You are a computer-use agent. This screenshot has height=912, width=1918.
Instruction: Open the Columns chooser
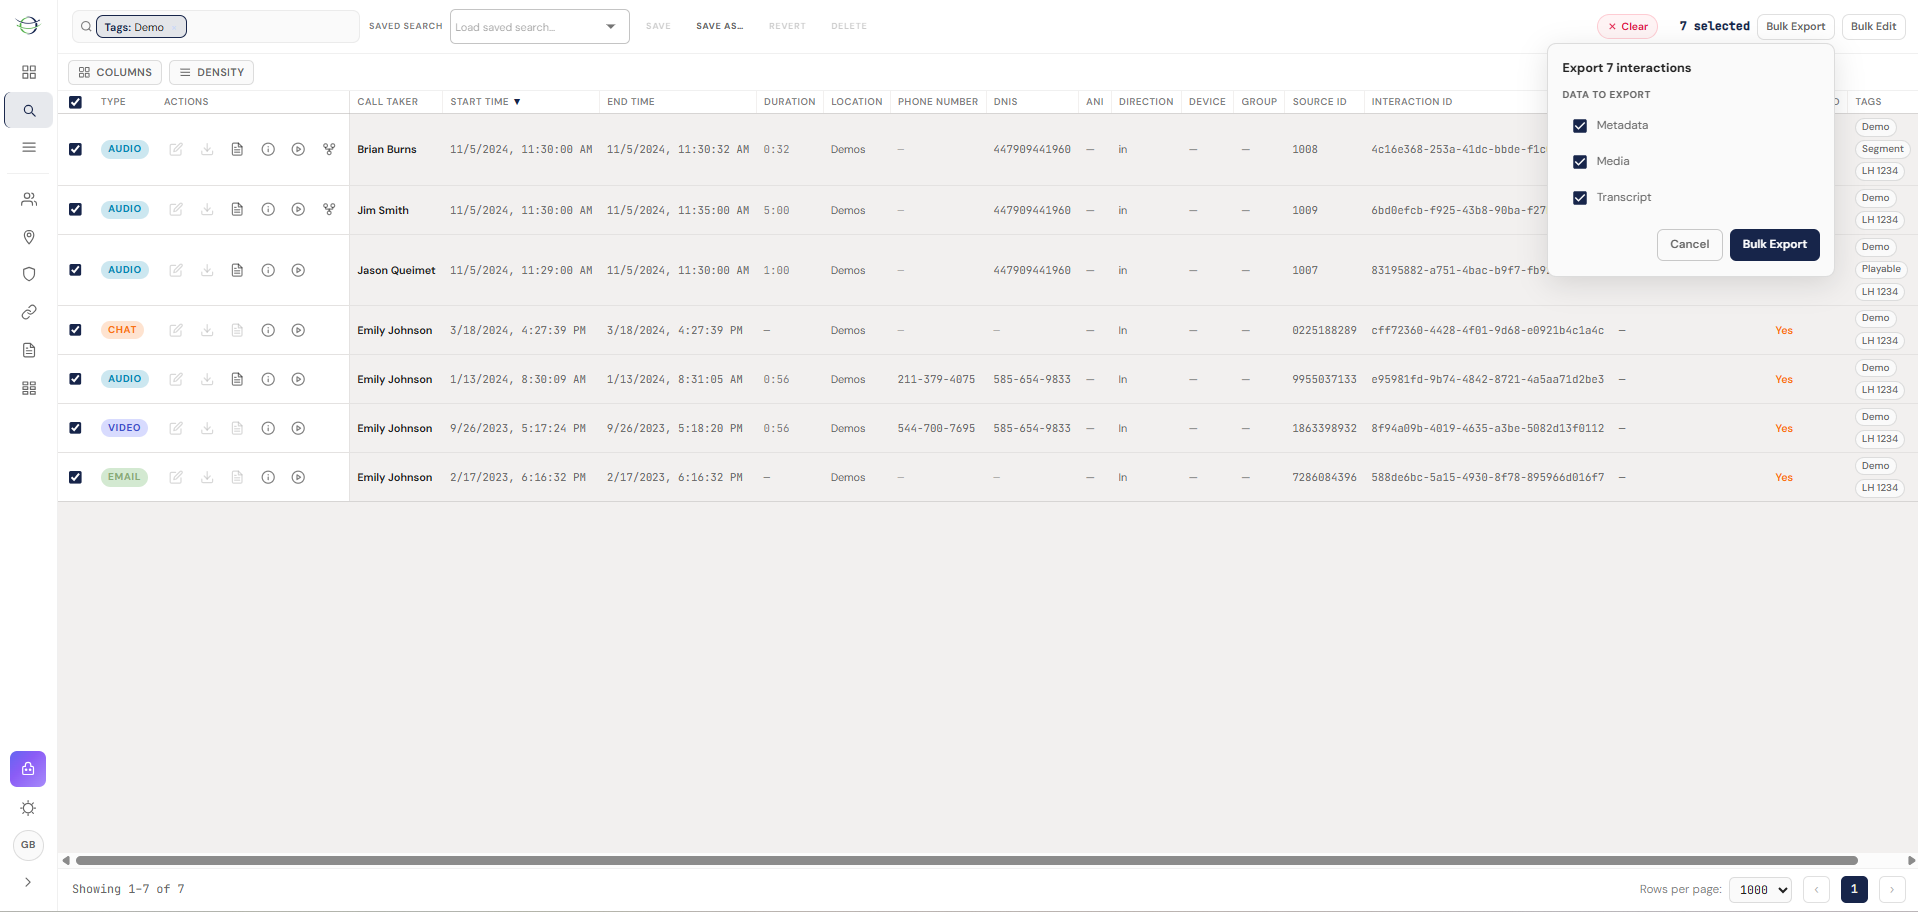pos(115,72)
